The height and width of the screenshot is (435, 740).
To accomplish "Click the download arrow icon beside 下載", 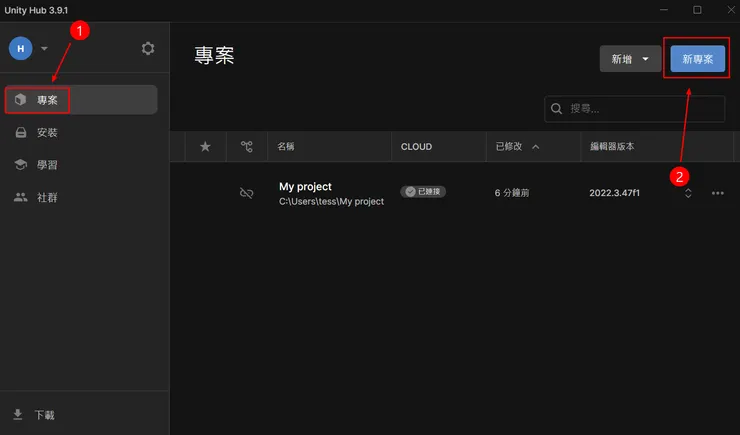I will (18, 415).
